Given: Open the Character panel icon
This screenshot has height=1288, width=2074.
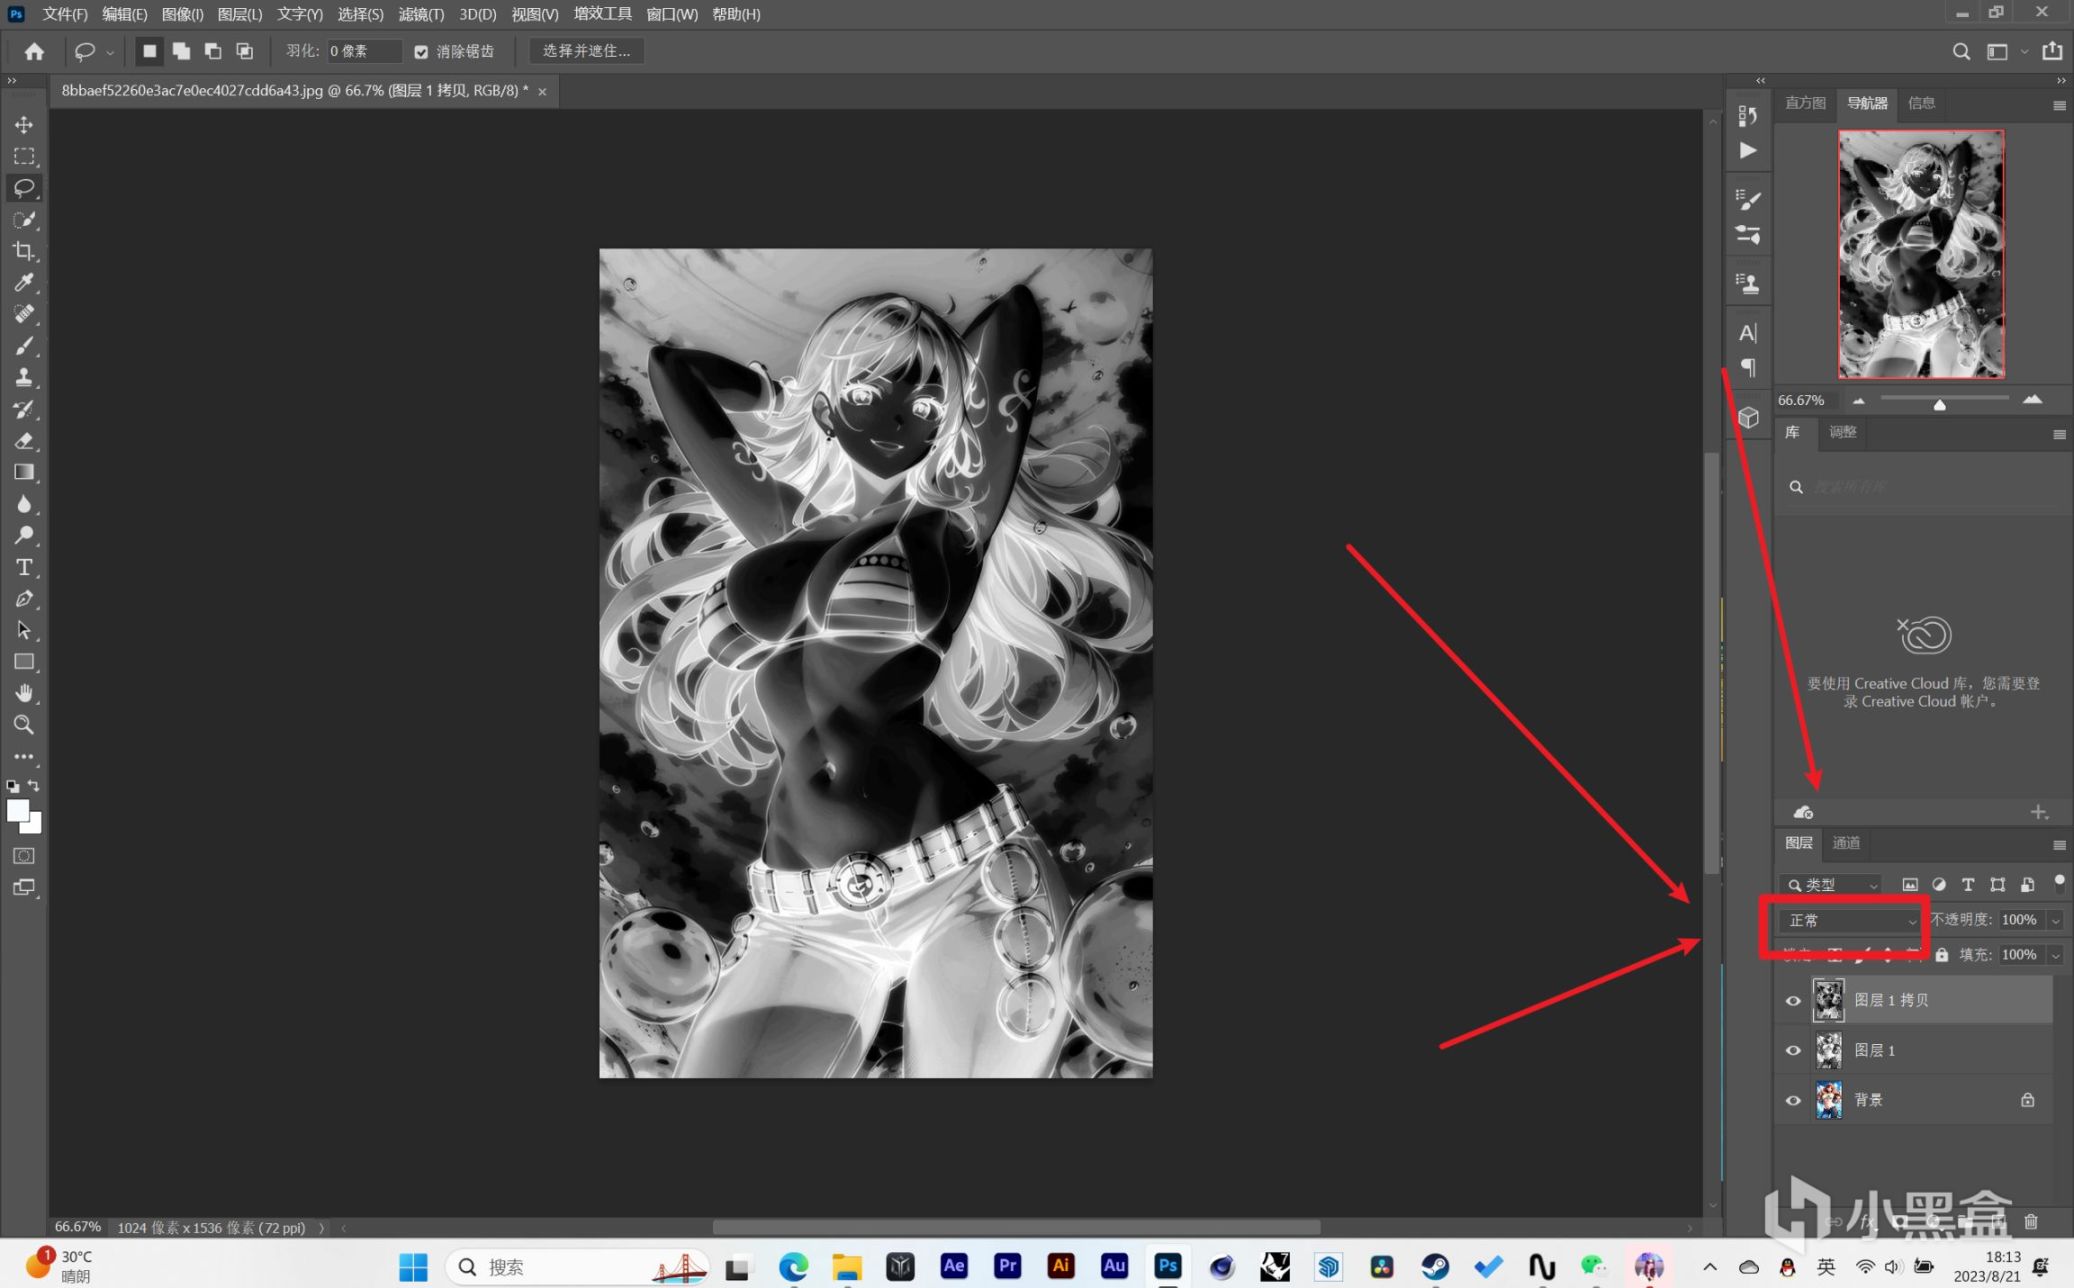Looking at the screenshot, I should tap(1748, 333).
